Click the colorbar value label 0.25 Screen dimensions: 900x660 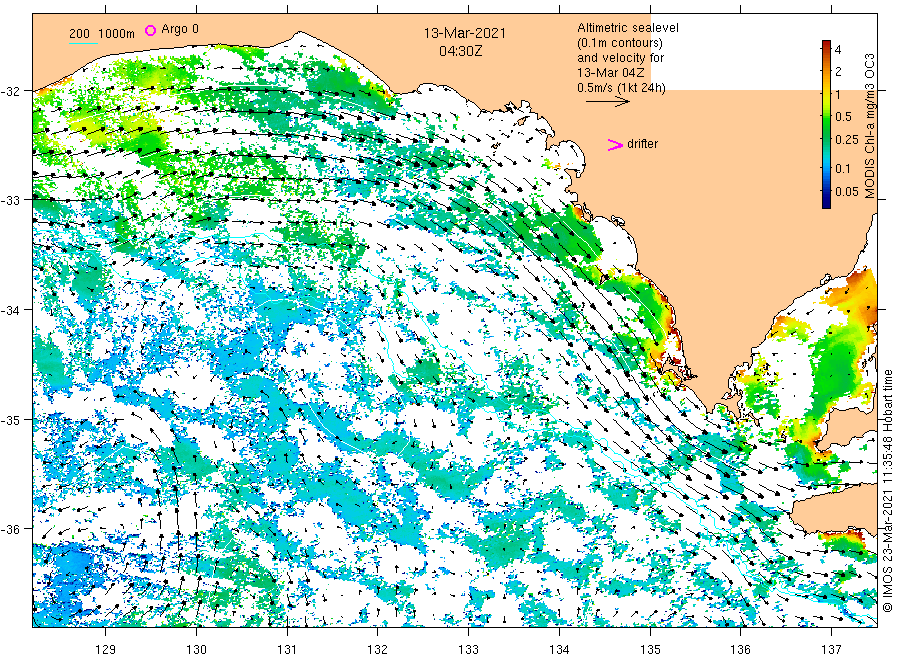click(847, 139)
